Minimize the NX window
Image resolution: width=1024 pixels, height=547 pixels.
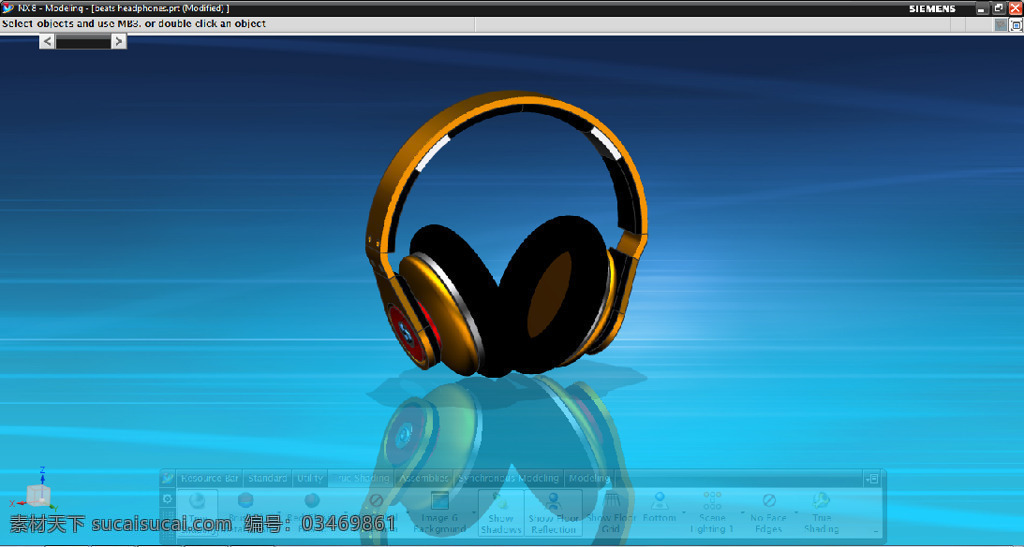tap(982, 8)
